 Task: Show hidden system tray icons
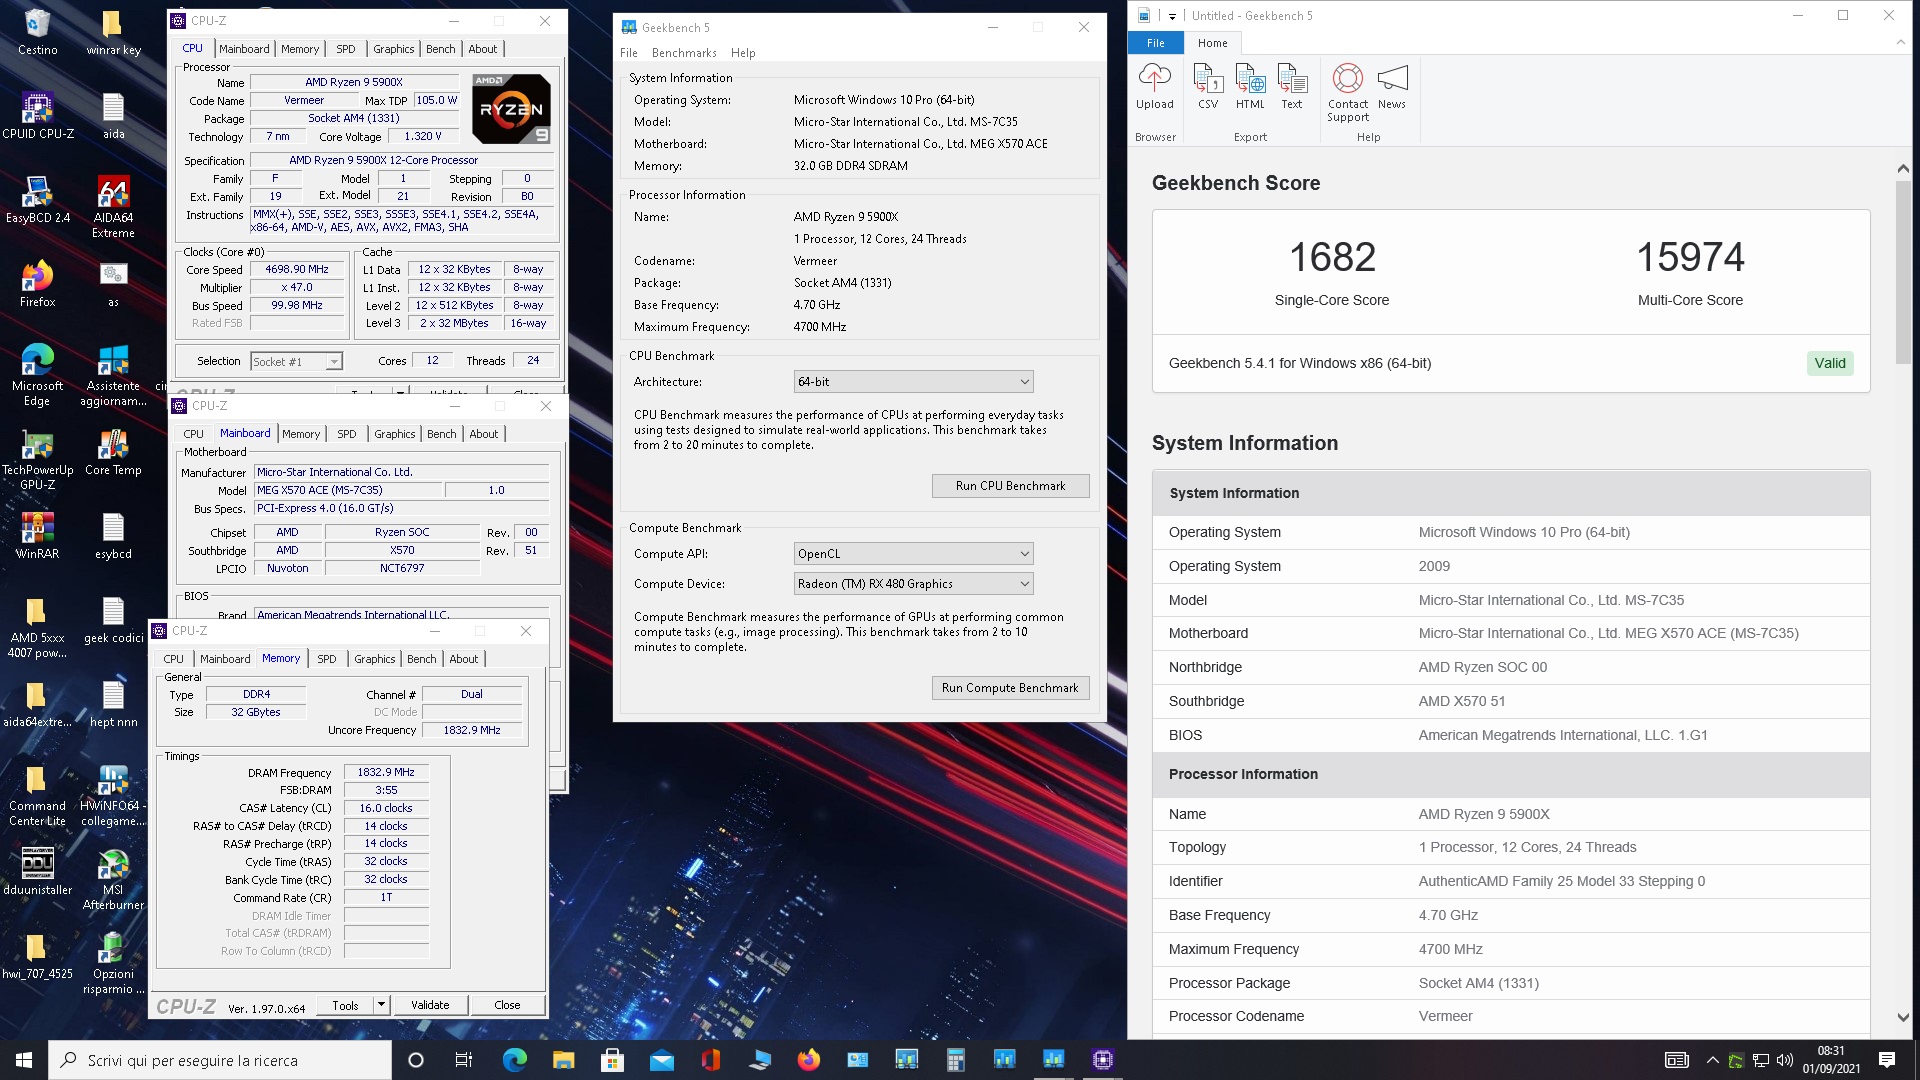tap(1712, 1060)
